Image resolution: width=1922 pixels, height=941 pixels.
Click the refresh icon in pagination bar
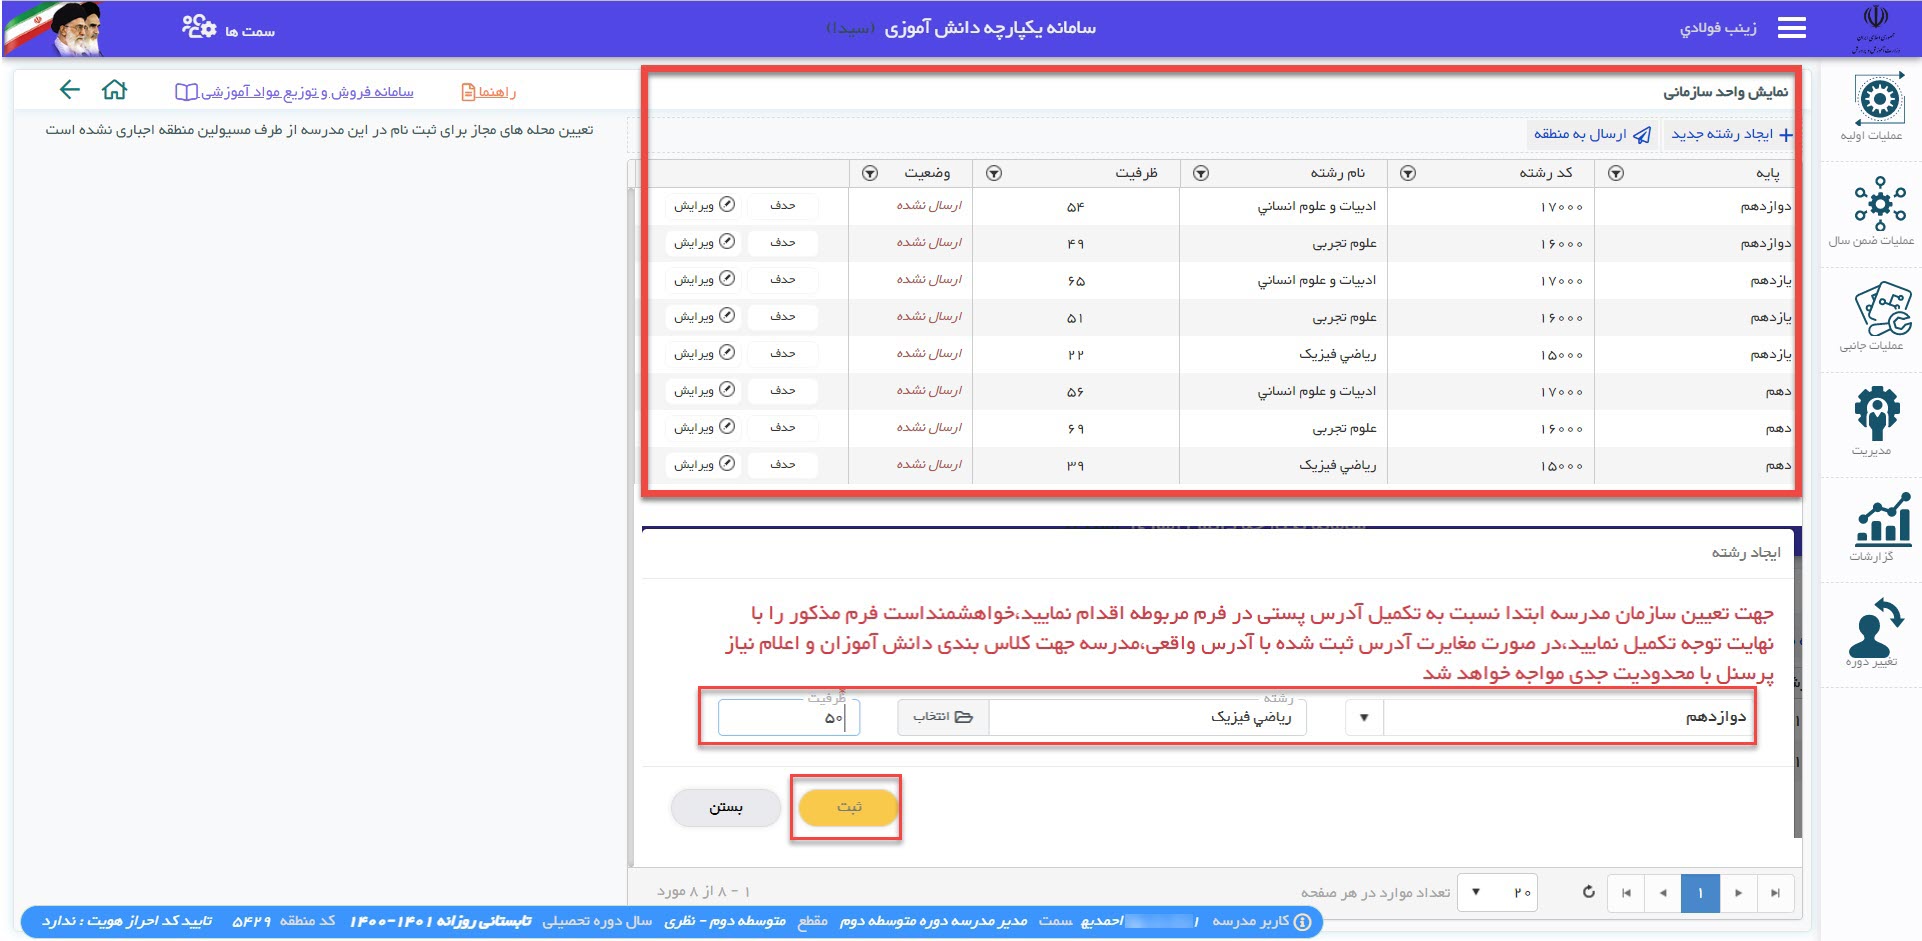point(1588,892)
